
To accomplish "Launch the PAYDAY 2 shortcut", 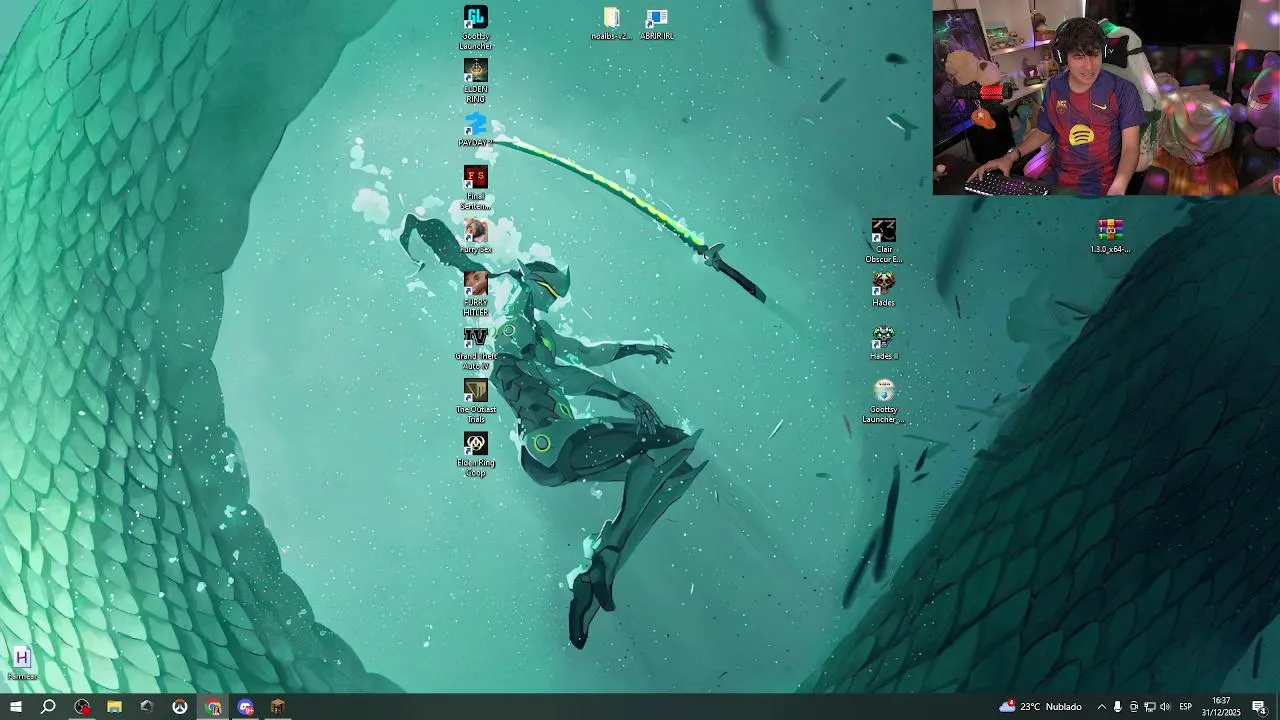I will click(x=476, y=131).
